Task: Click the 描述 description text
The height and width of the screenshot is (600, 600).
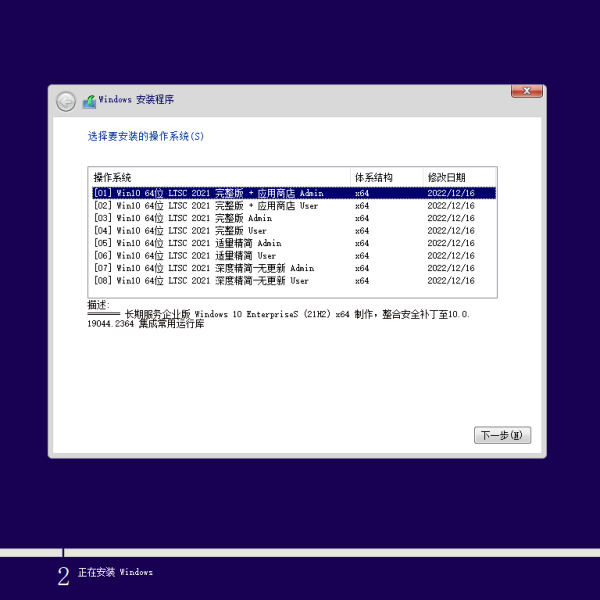Action: pyautogui.click(x=278, y=315)
